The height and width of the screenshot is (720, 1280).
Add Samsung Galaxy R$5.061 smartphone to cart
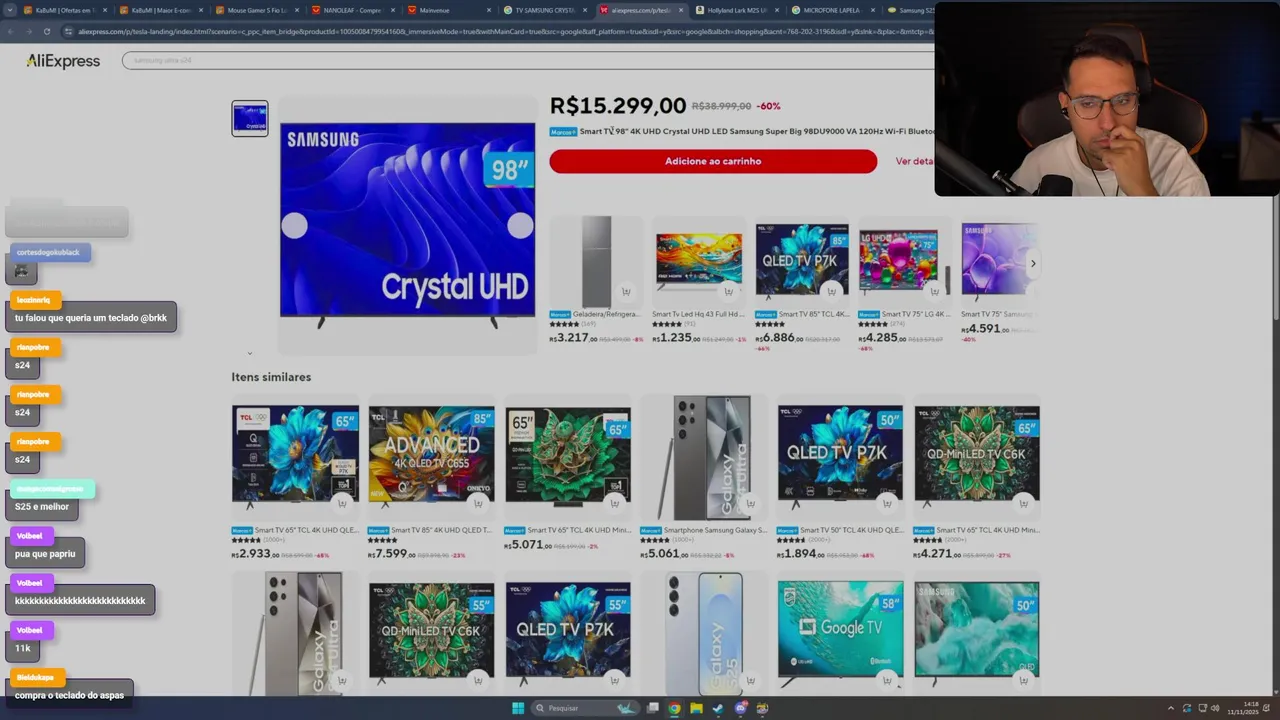(x=751, y=504)
